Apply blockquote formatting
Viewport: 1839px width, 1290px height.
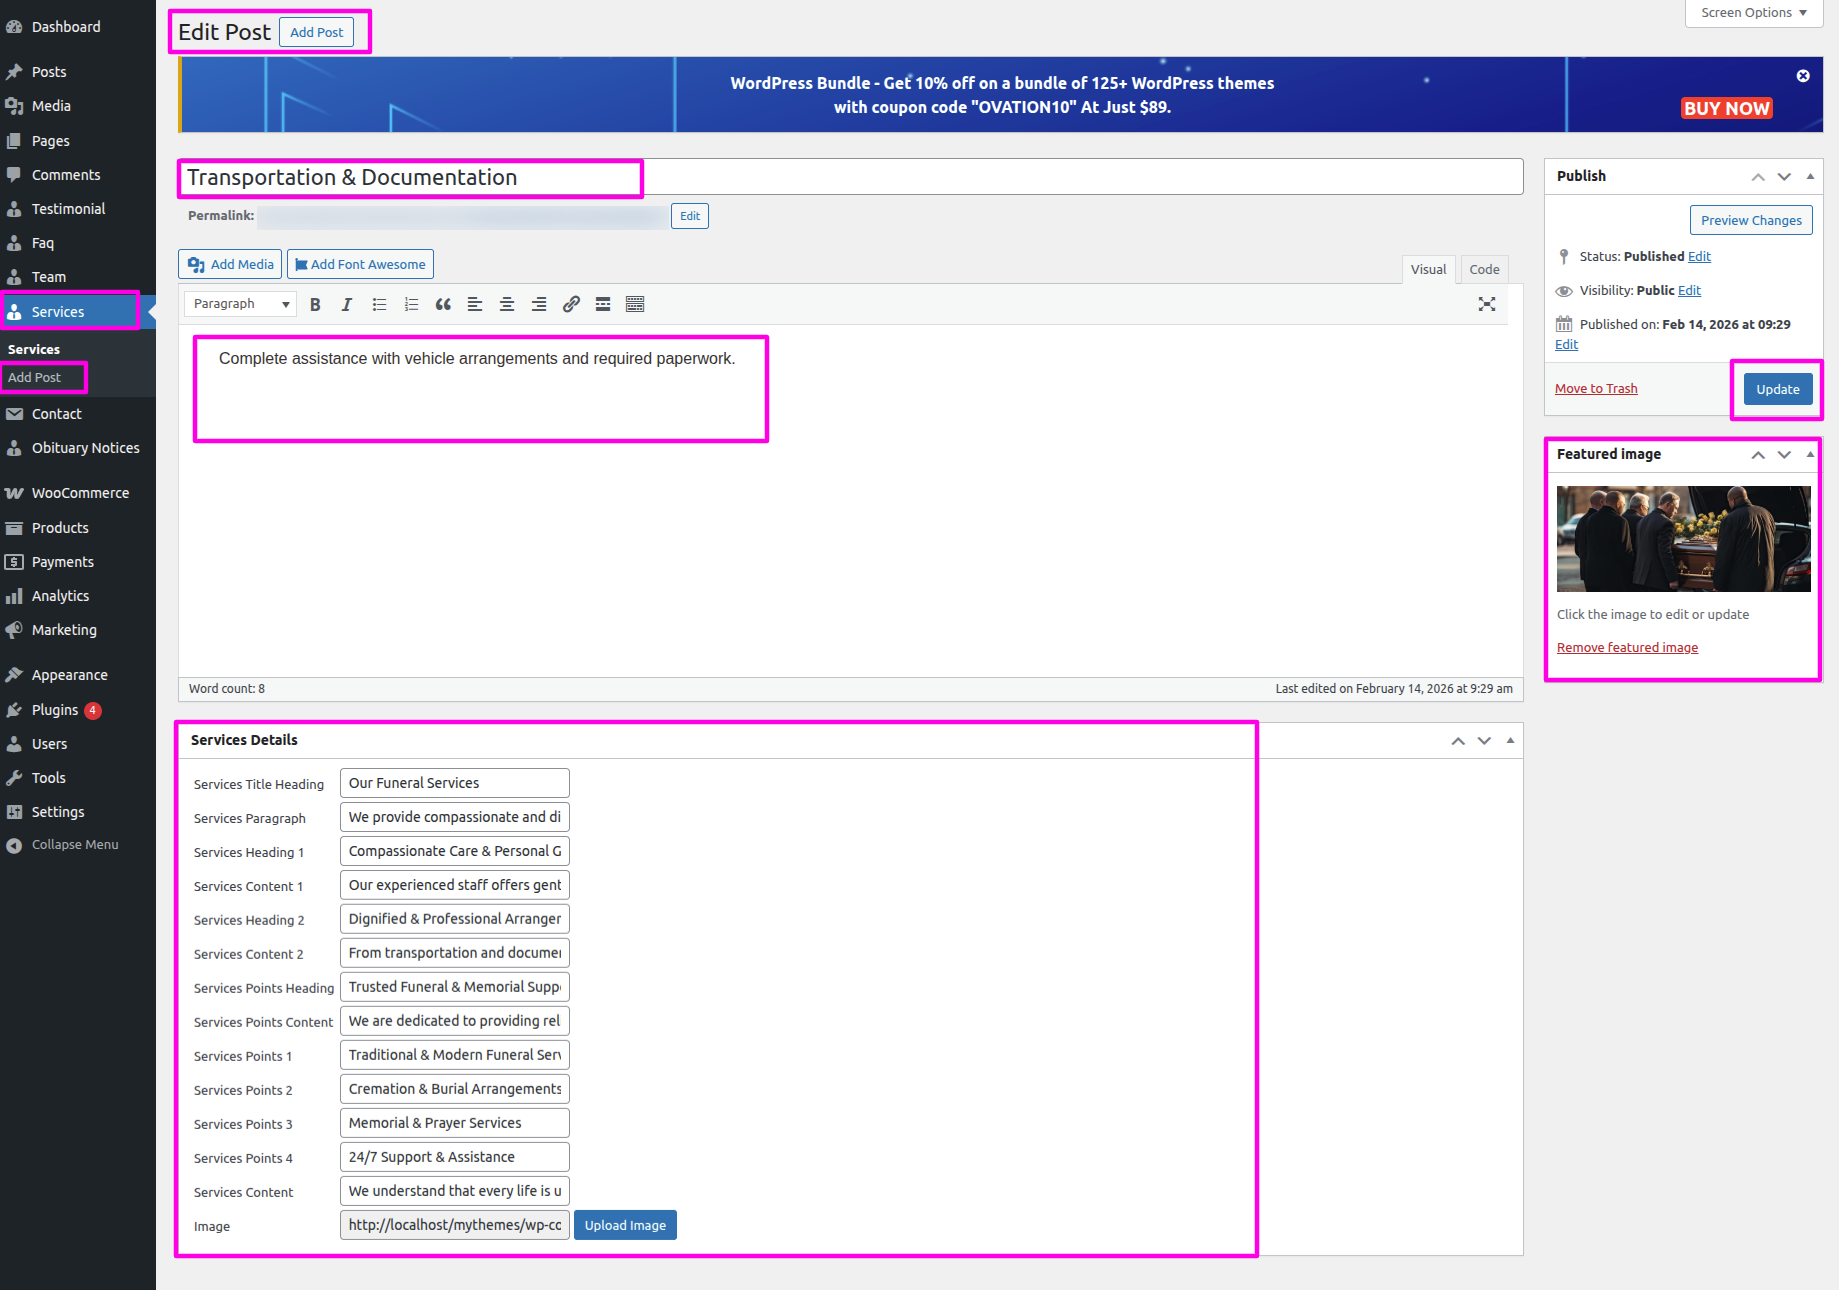[x=443, y=305]
